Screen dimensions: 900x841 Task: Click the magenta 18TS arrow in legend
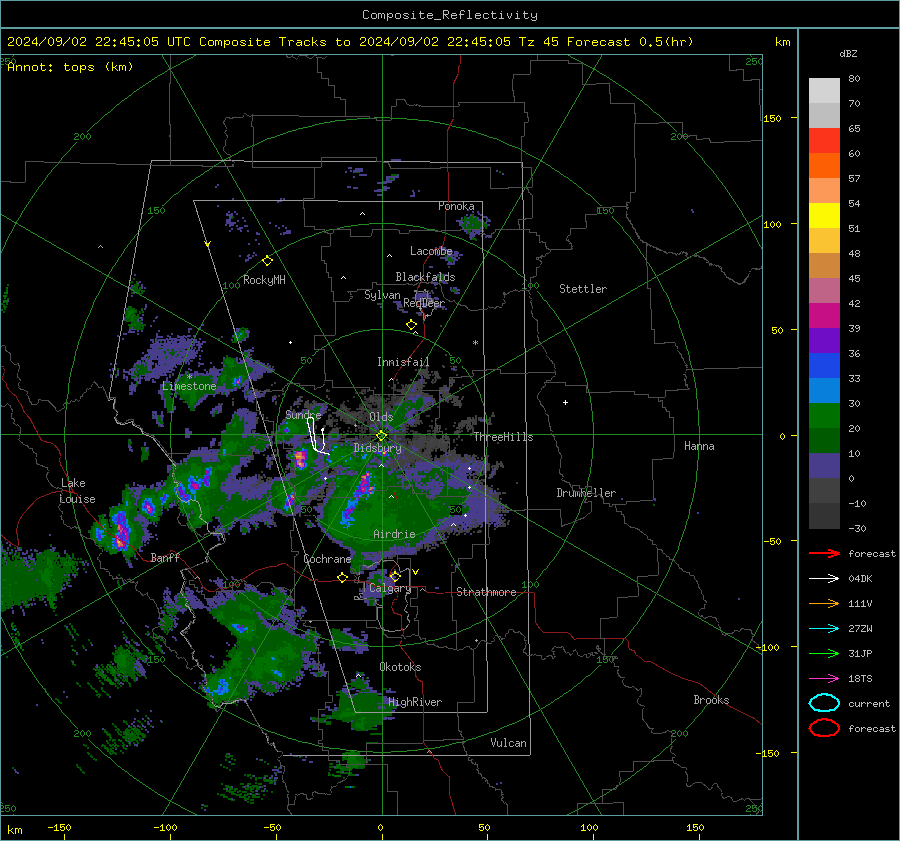(x=824, y=679)
